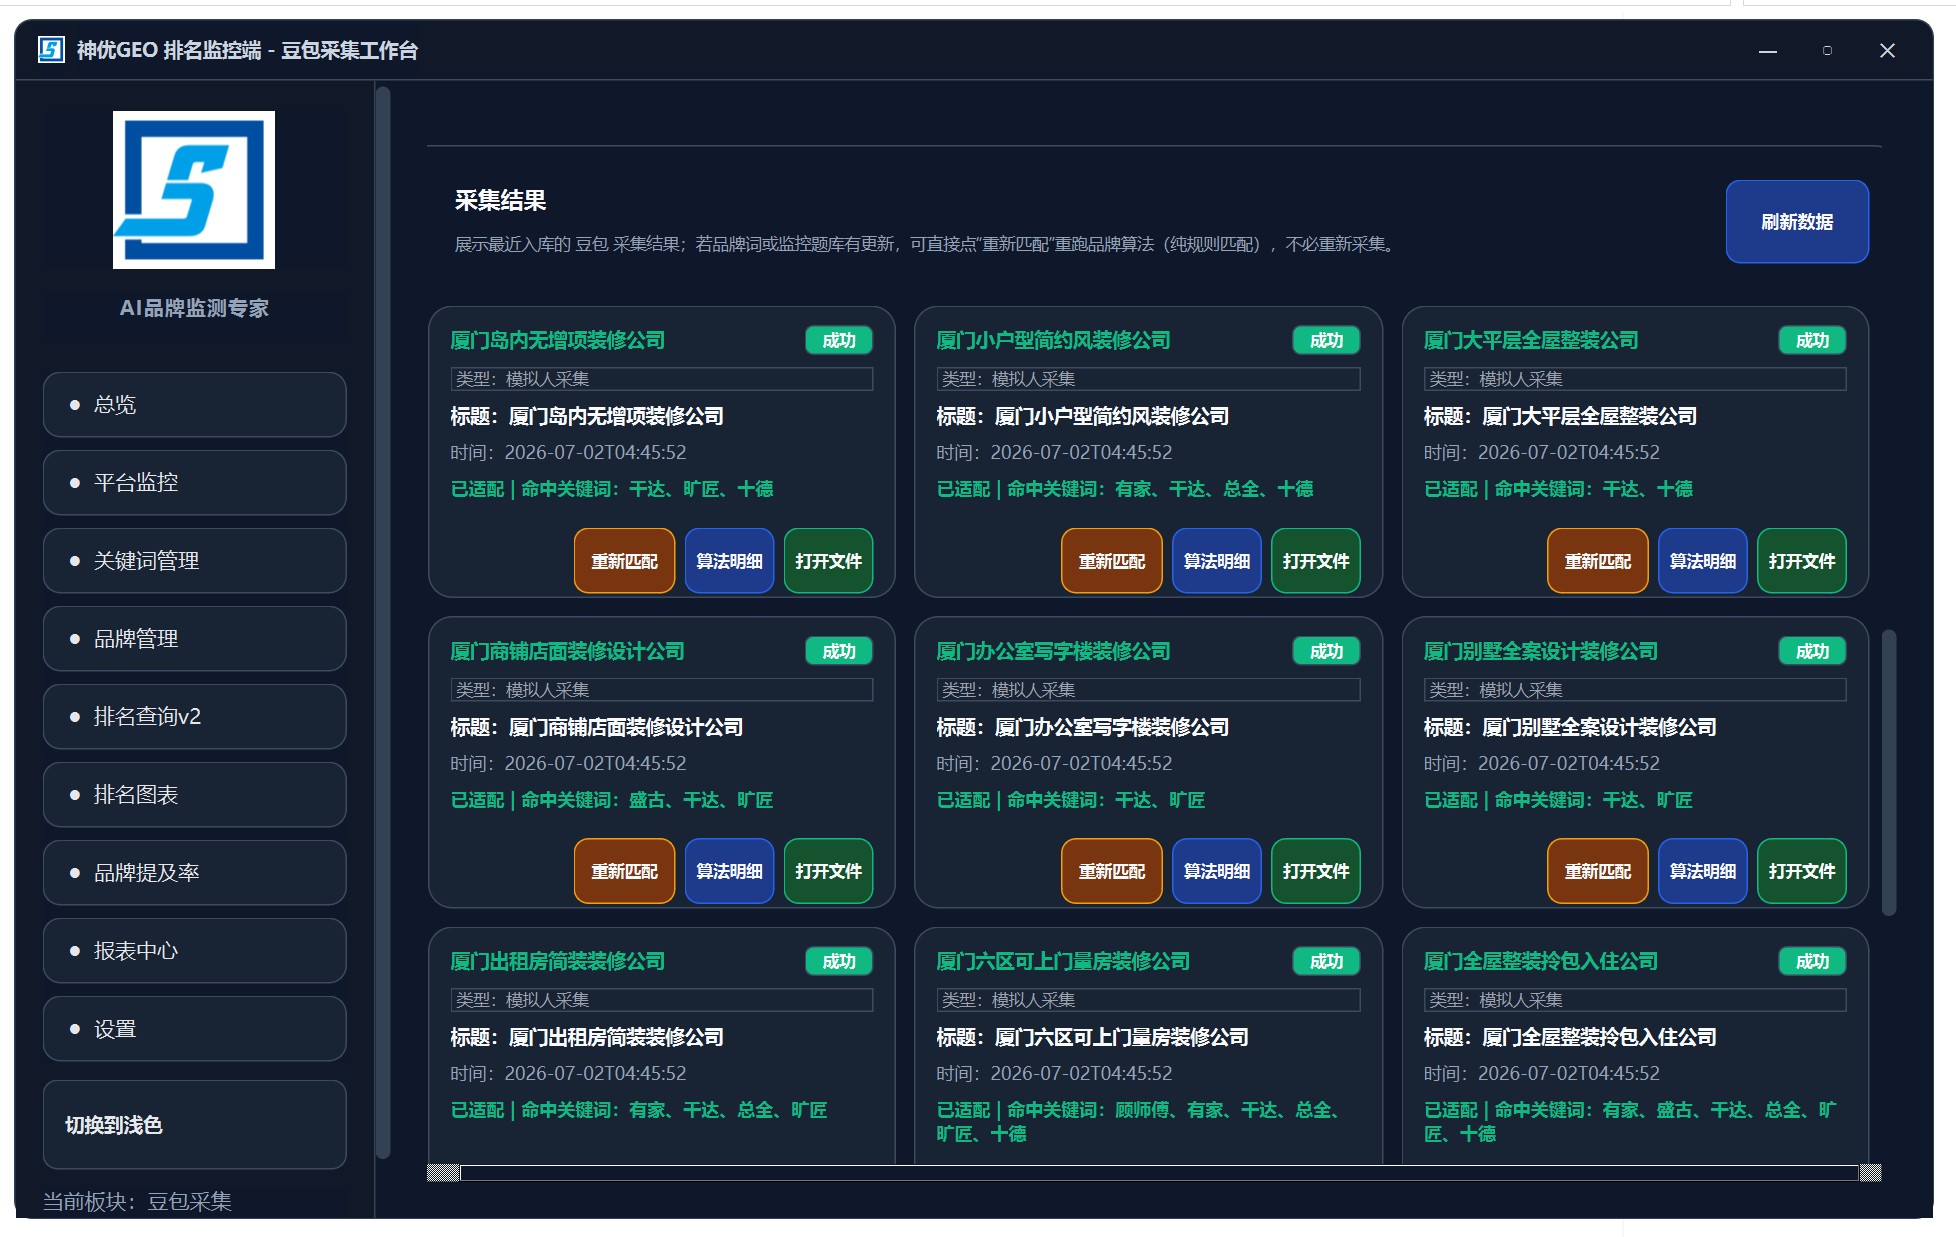This screenshot has width=1956, height=1237.
Task: Click 打开文件 on 厦门别墅全案设计装修公司 card
Action: [1801, 871]
